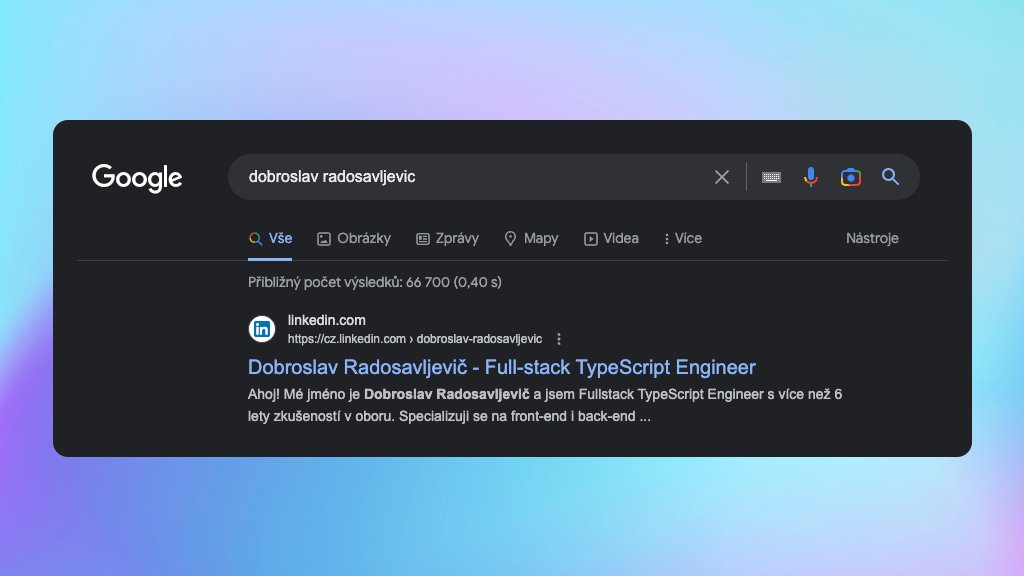This screenshot has height=576, width=1024.
Task: Expand the Více menu
Action: (x=682, y=238)
